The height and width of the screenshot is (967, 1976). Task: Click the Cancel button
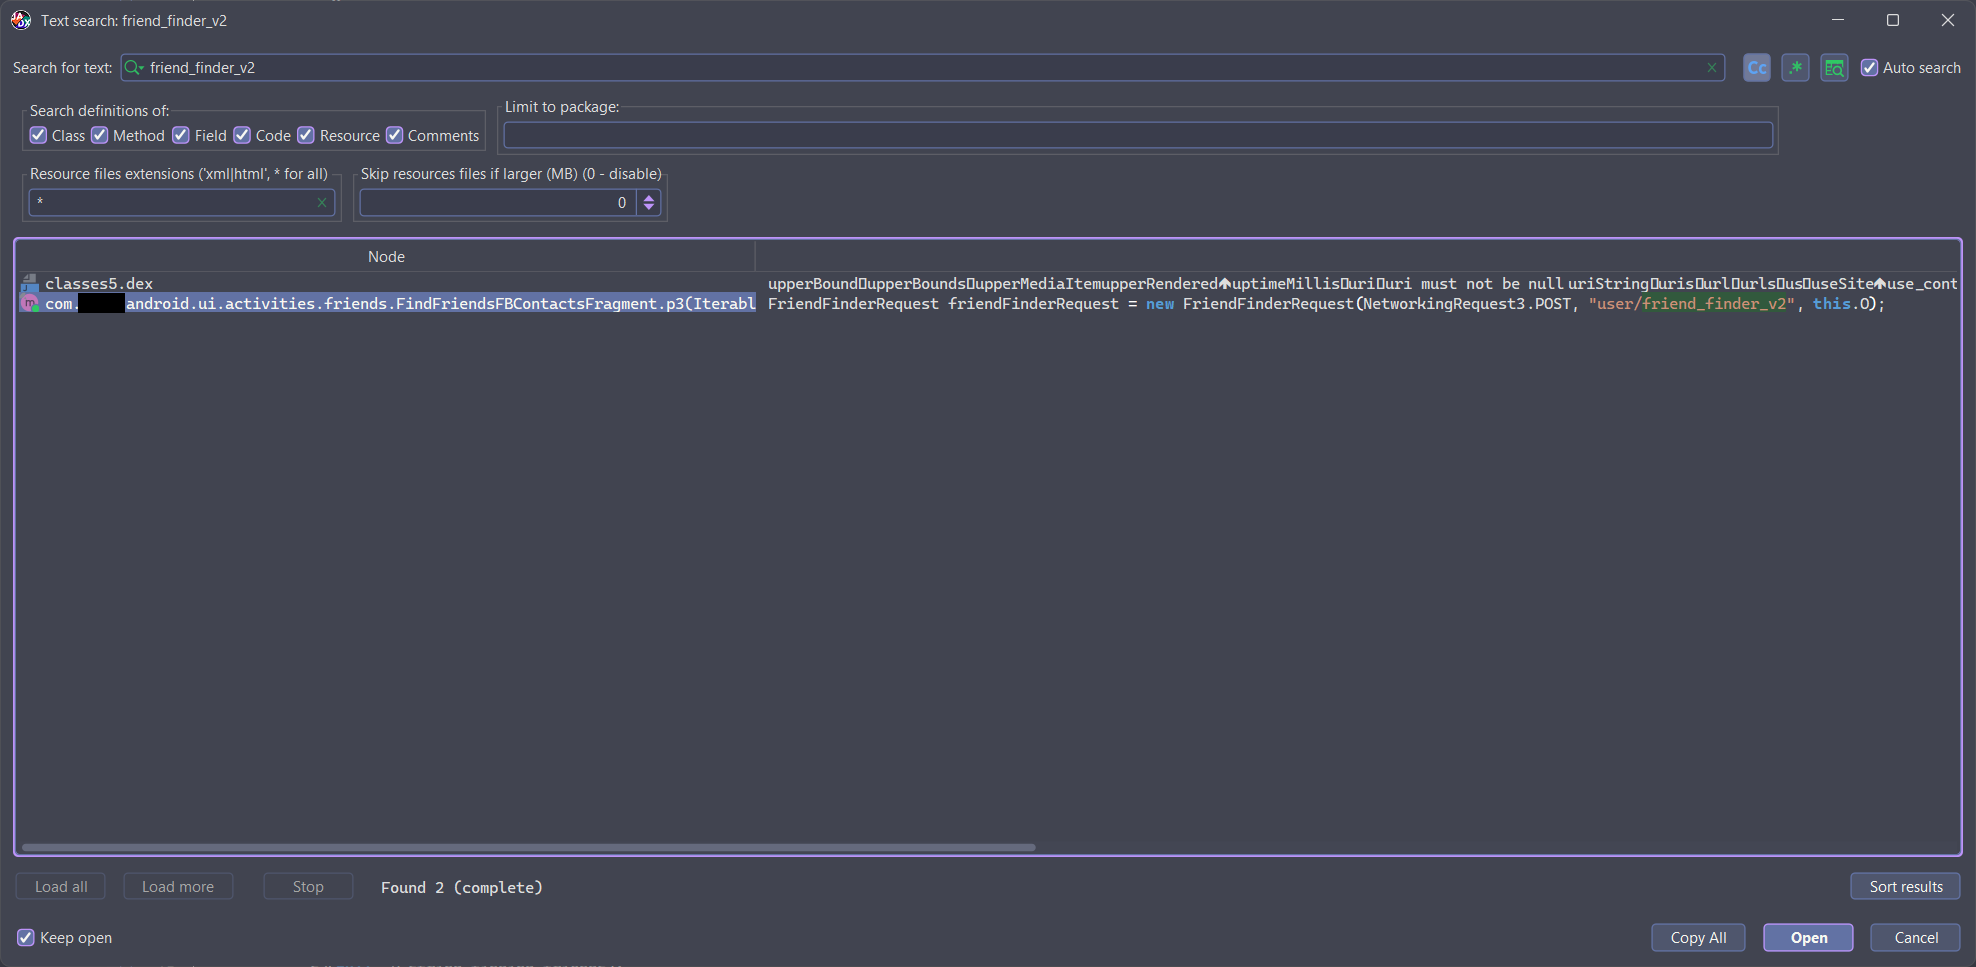pos(1915,938)
